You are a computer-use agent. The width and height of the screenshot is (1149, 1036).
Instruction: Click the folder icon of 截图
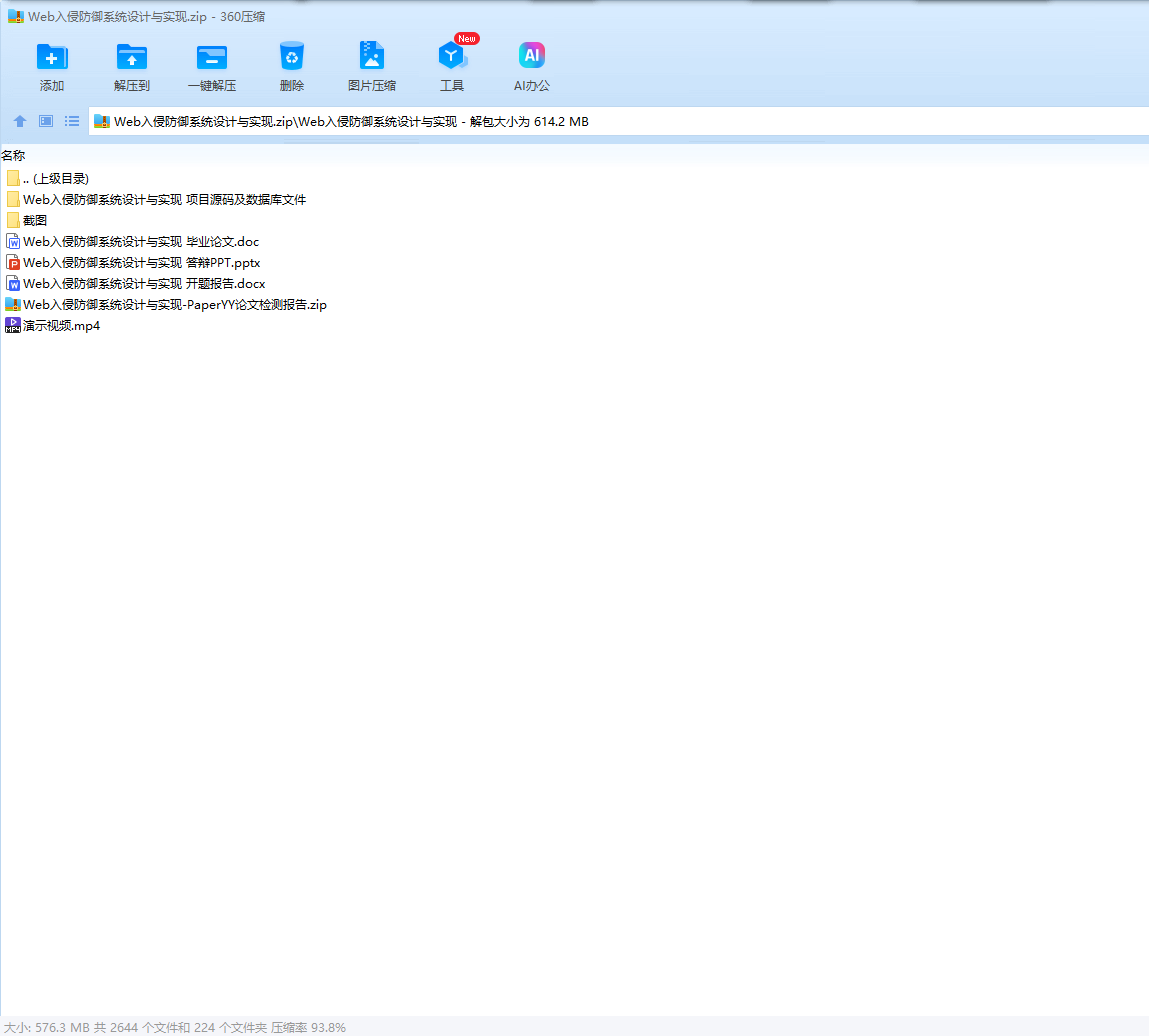(12, 221)
